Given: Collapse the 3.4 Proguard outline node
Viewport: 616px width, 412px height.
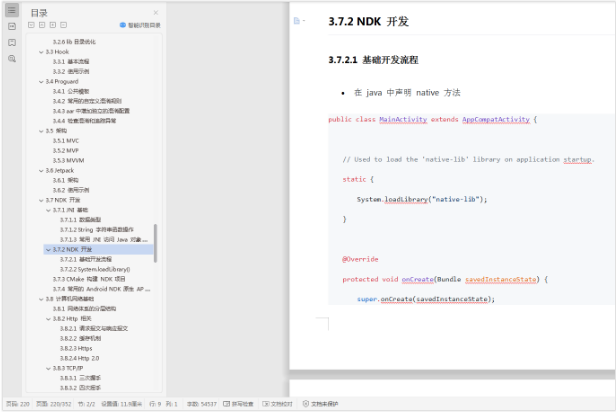Looking at the screenshot, I should pos(41,82).
